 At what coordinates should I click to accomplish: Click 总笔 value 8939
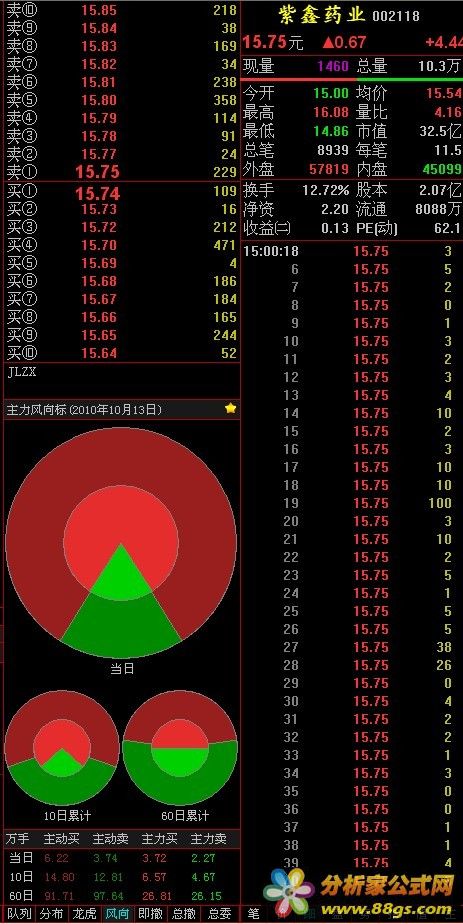(333, 150)
